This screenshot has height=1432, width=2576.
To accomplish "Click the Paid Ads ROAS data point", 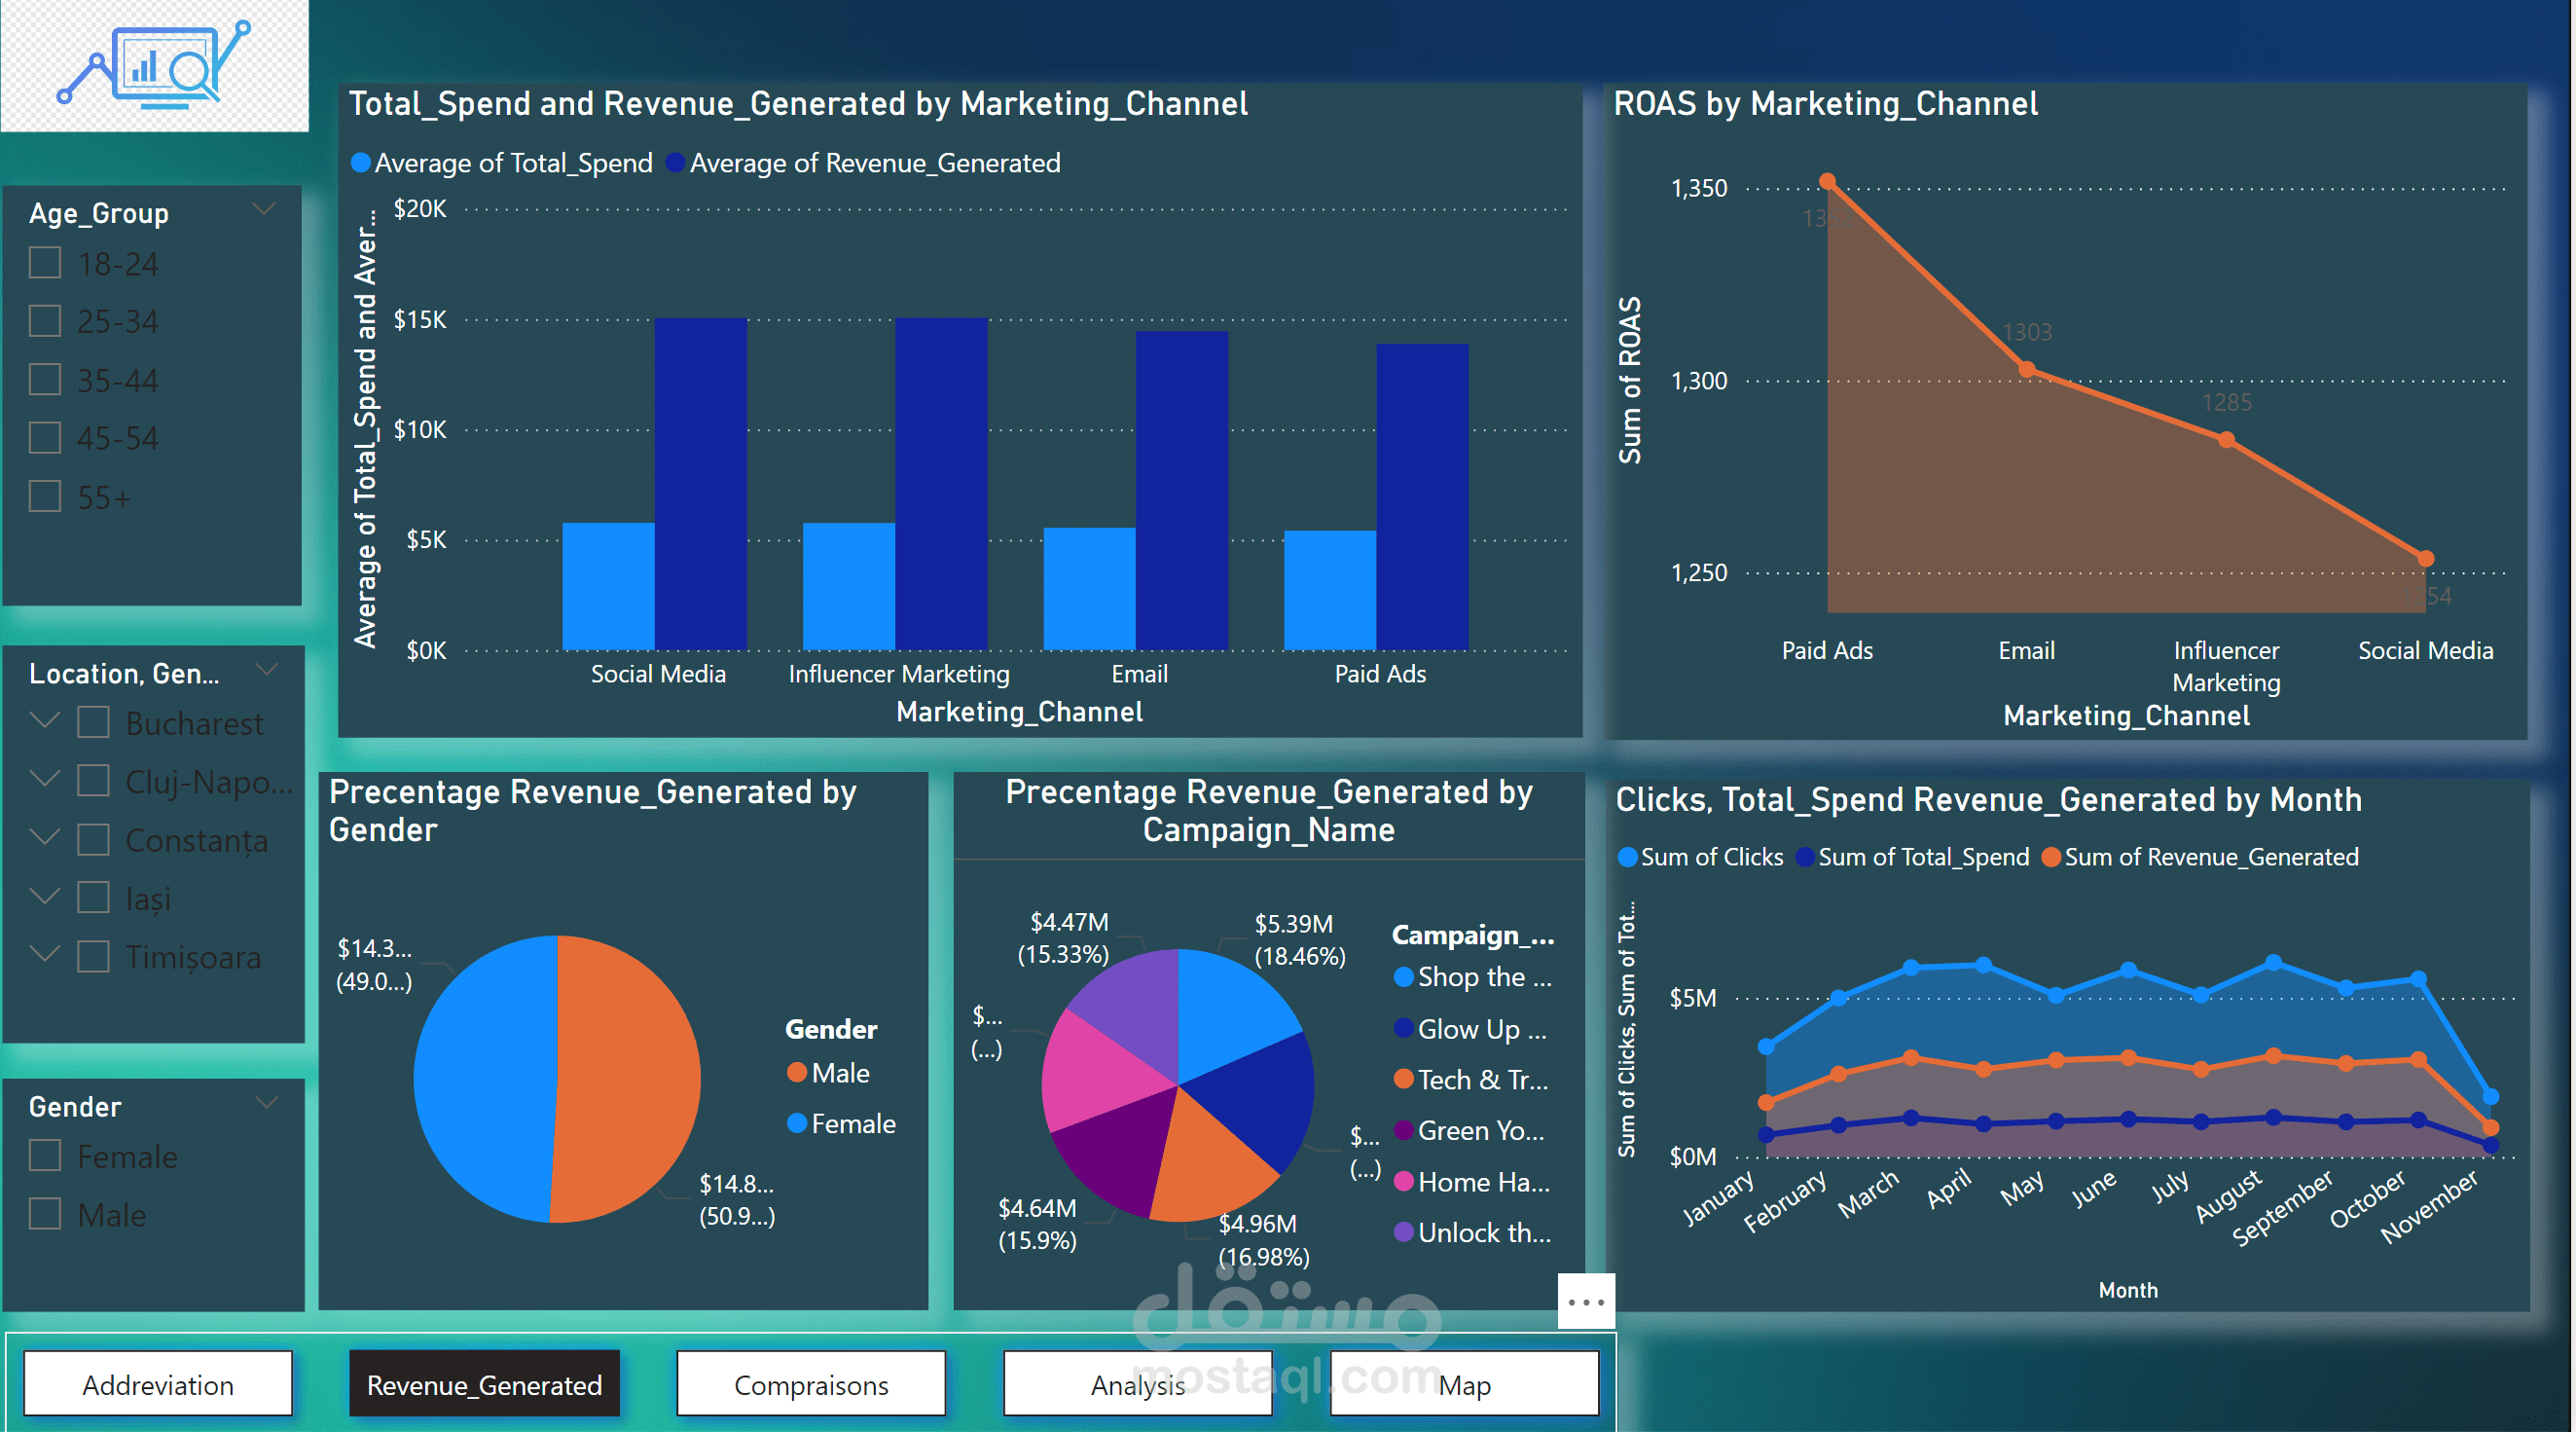I will tap(1827, 181).
